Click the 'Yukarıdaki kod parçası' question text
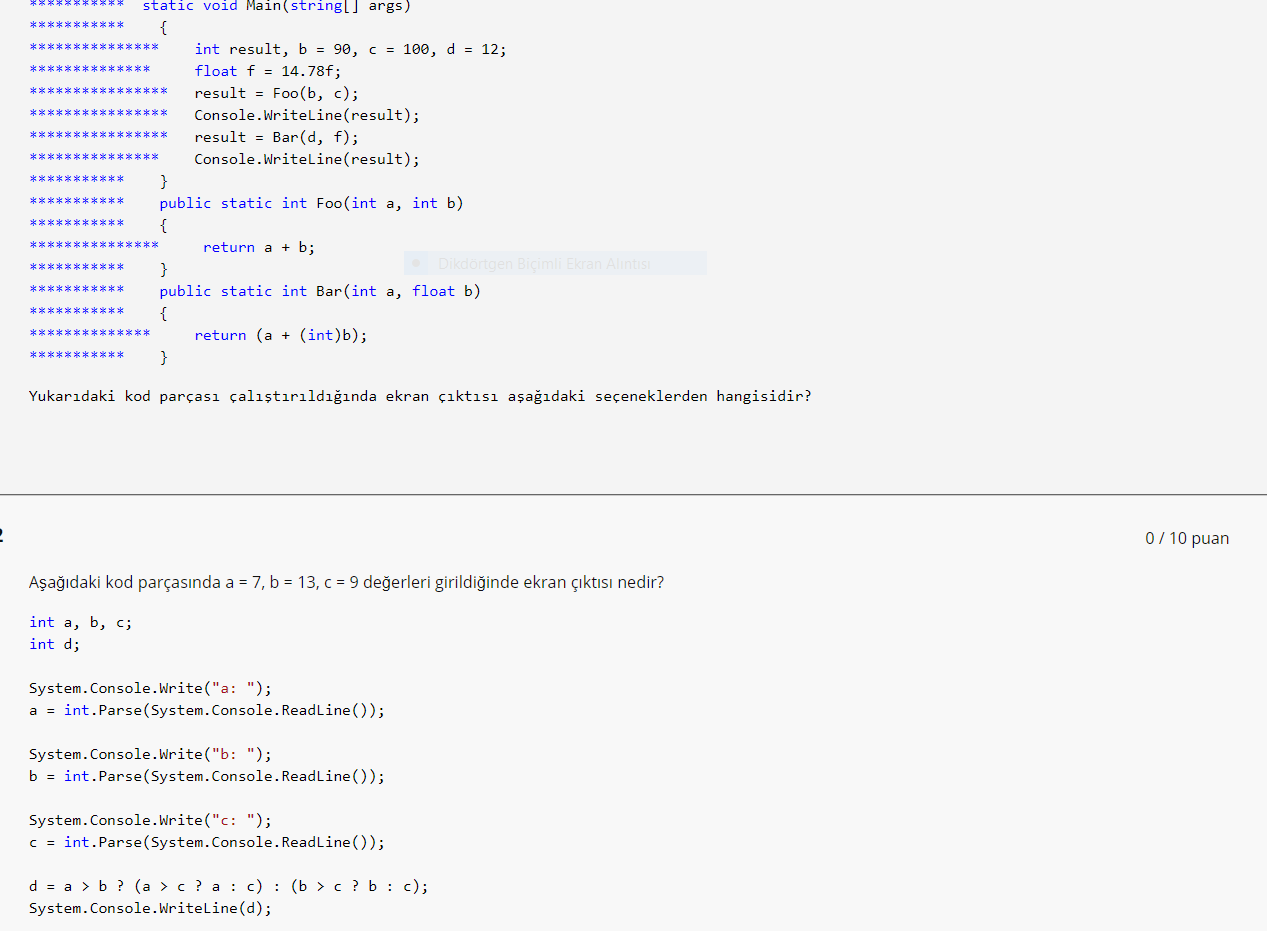 pos(420,396)
